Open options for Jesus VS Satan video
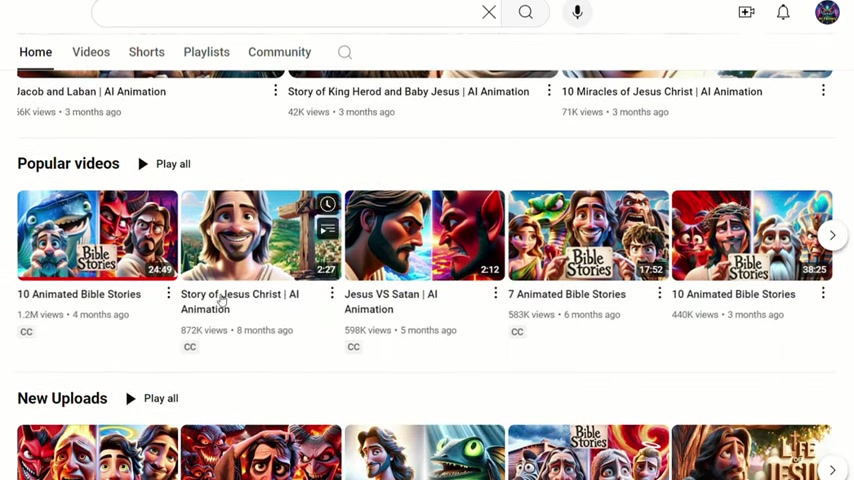Viewport: 854px width, 480px height. [x=495, y=293]
